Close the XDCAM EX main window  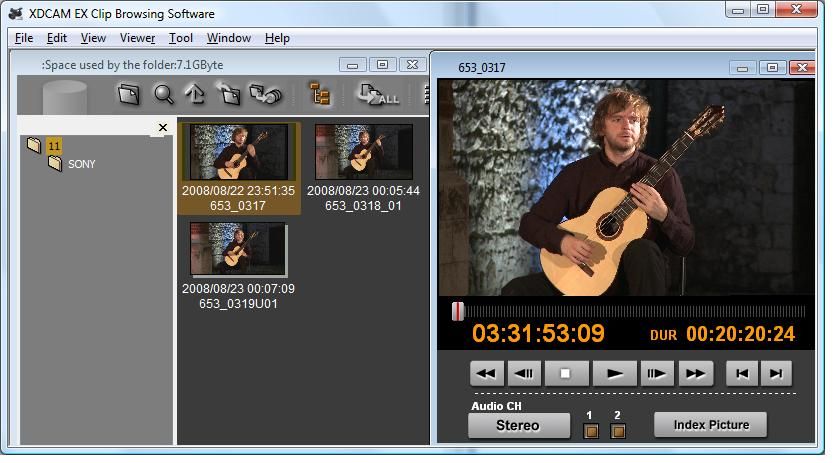797,10
